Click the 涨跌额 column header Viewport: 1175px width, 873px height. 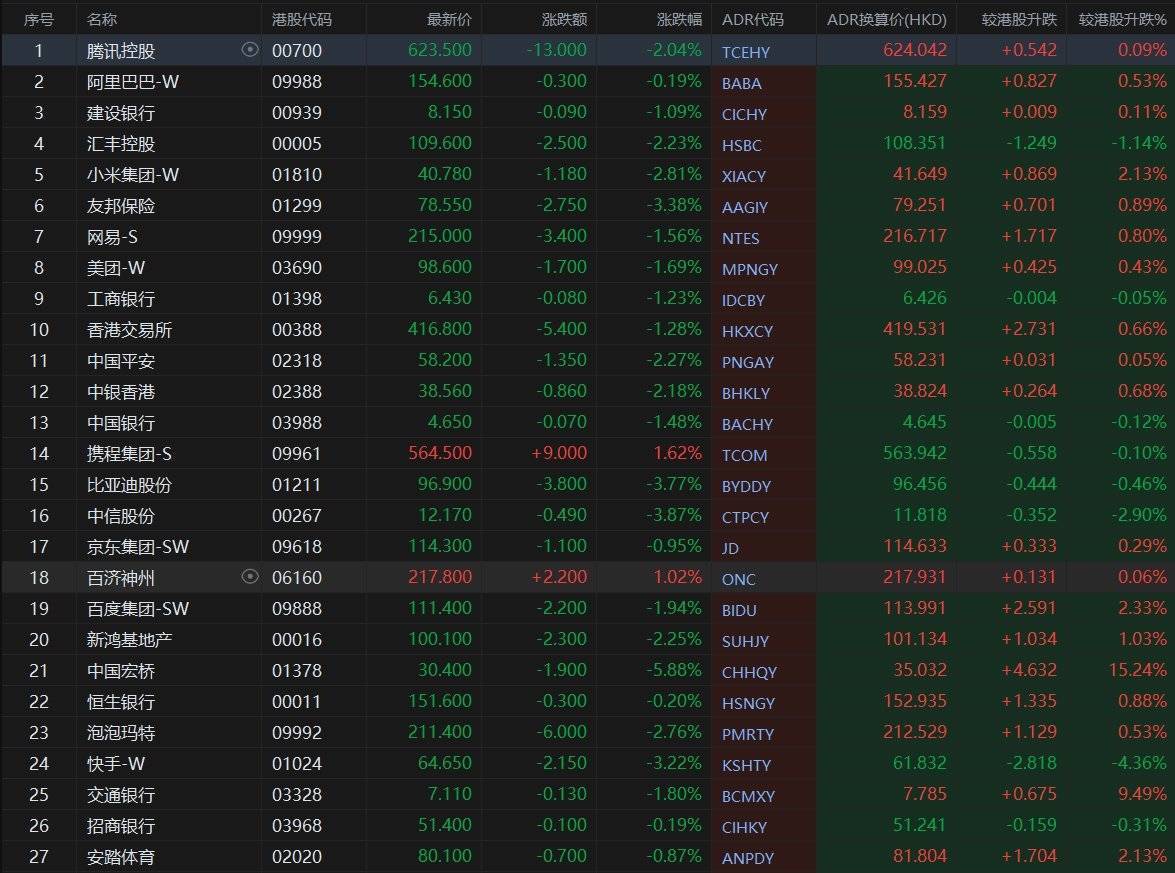pyautogui.click(x=564, y=19)
